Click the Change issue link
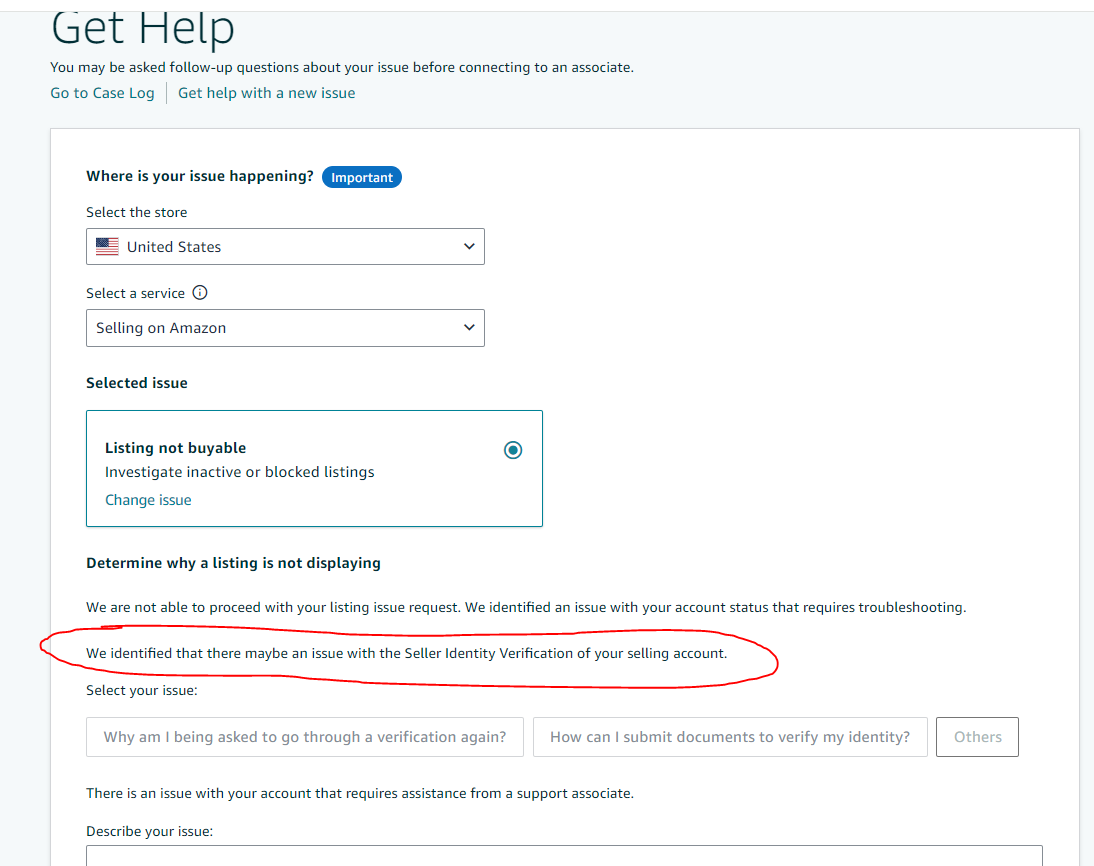 pyautogui.click(x=148, y=500)
